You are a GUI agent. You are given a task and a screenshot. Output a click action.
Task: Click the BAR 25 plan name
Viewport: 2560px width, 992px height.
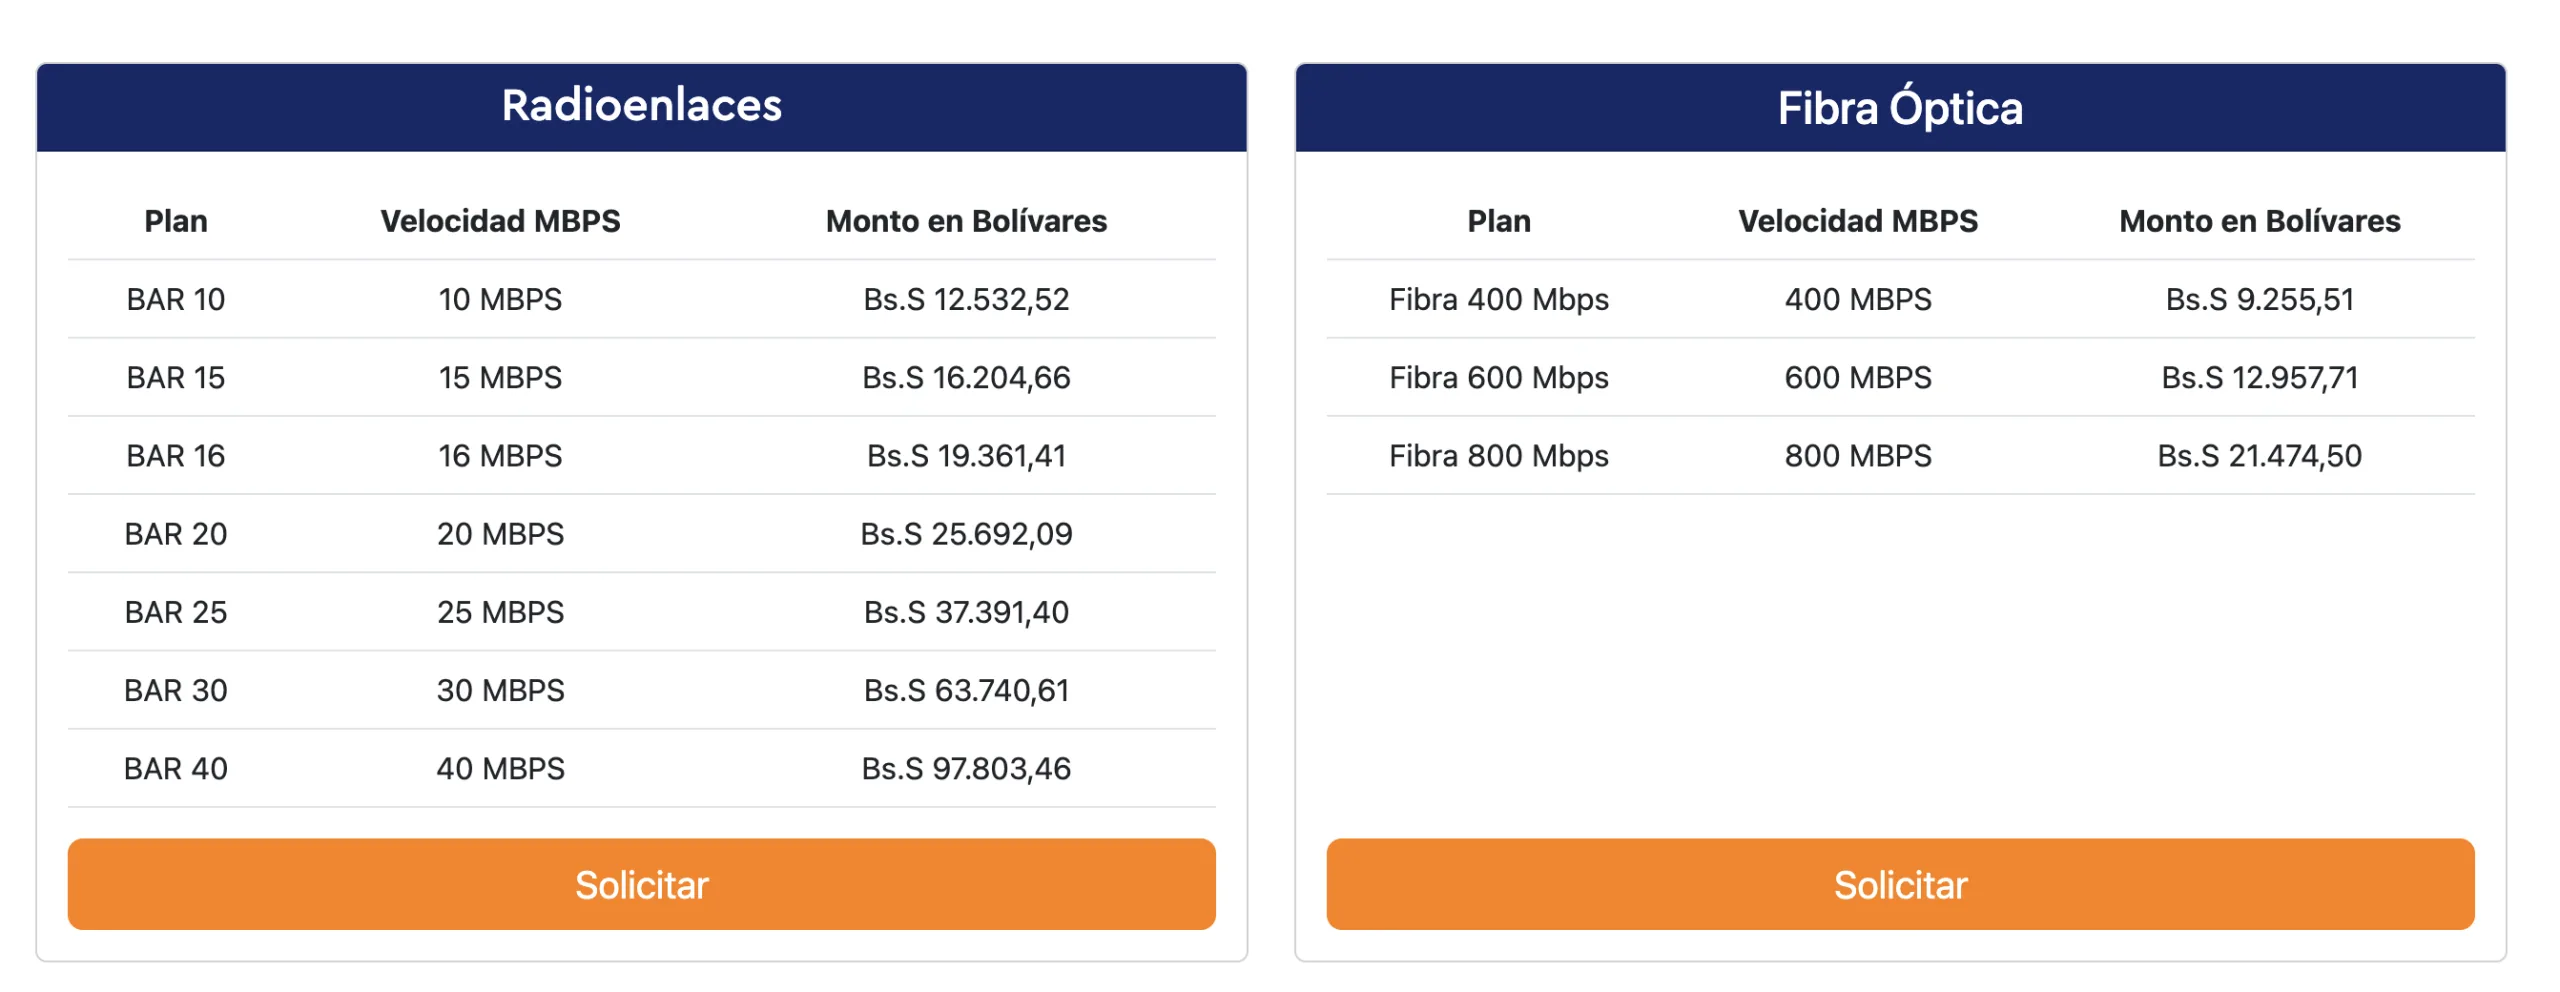(x=176, y=611)
